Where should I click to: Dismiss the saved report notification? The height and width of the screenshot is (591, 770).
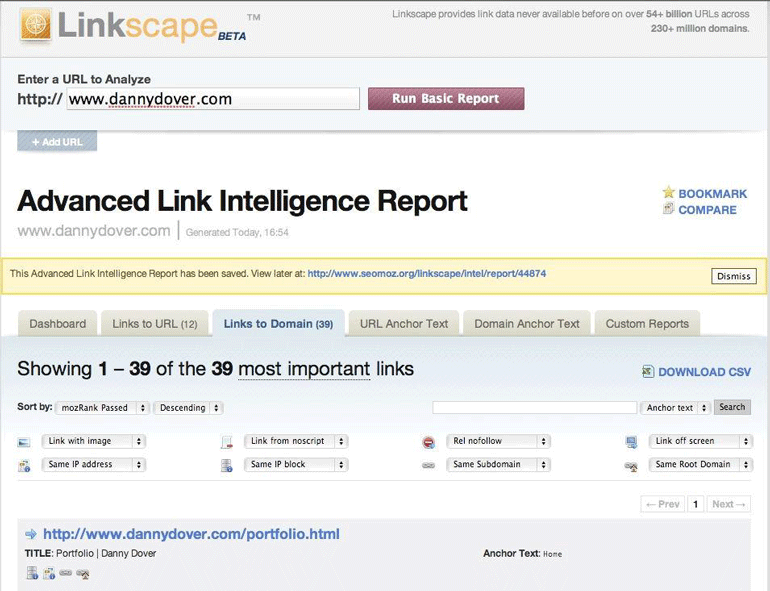click(x=734, y=276)
